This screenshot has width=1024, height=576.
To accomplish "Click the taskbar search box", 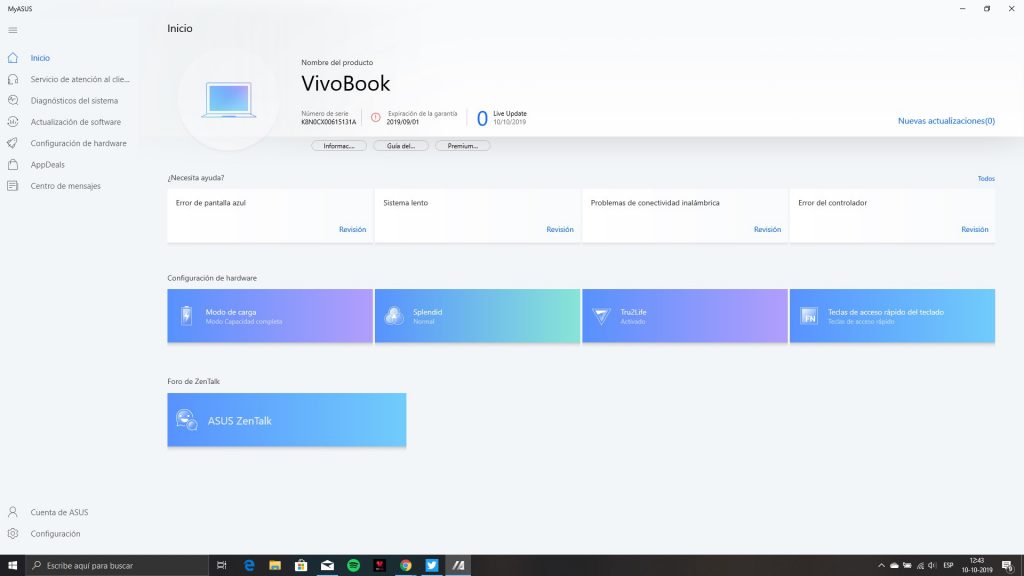I will pyautogui.click(x=117, y=566).
